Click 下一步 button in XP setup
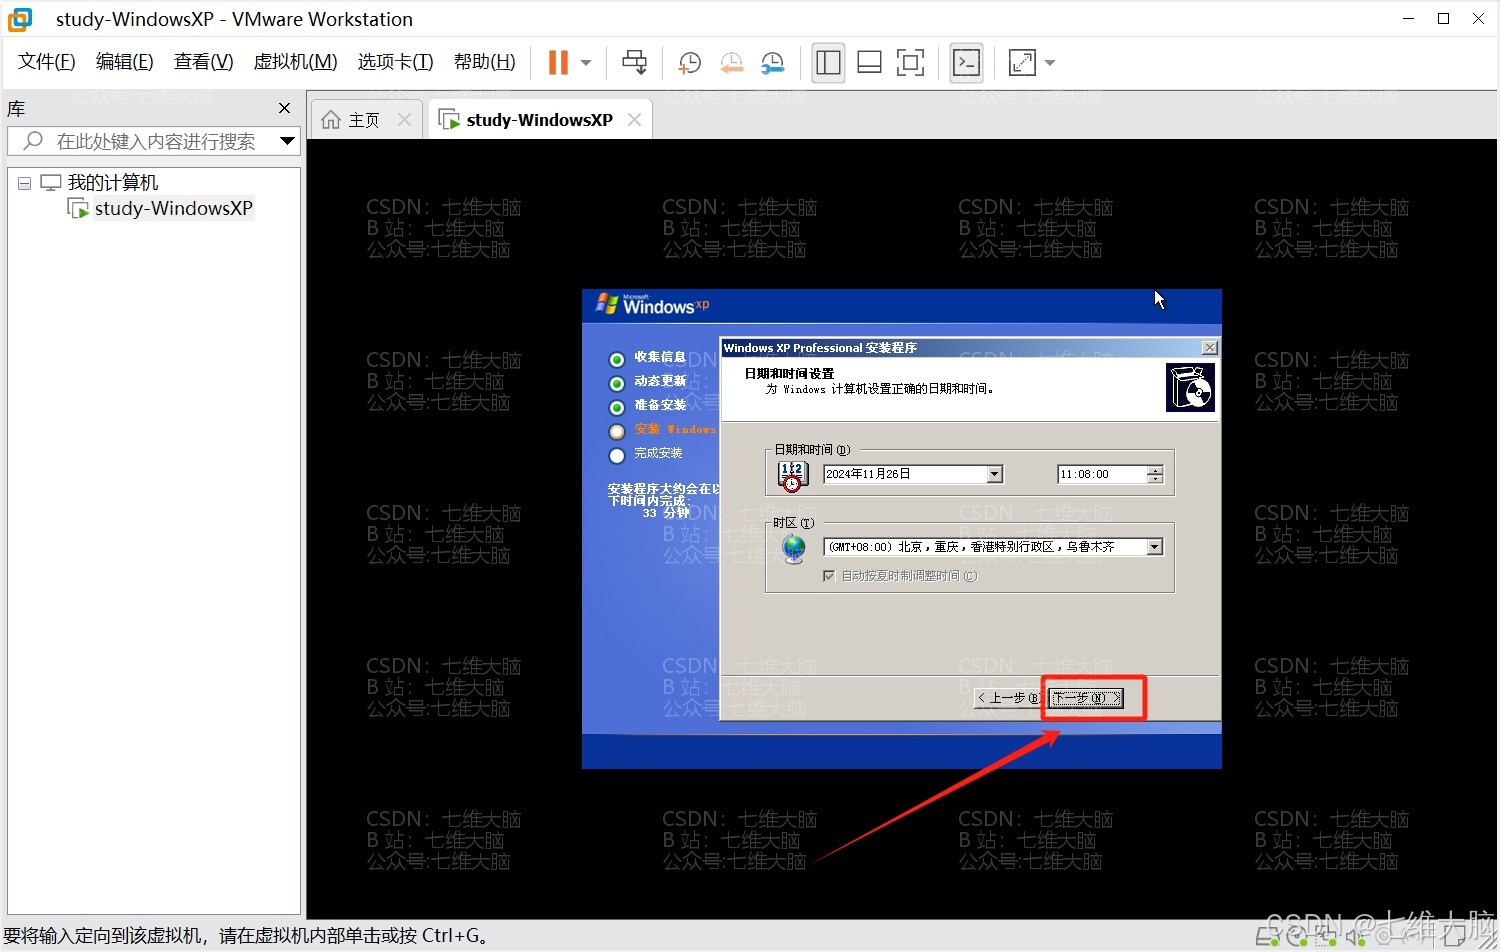The width and height of the screenshot is (1500, 952). pyautogui.click(x=1087, y=698)
